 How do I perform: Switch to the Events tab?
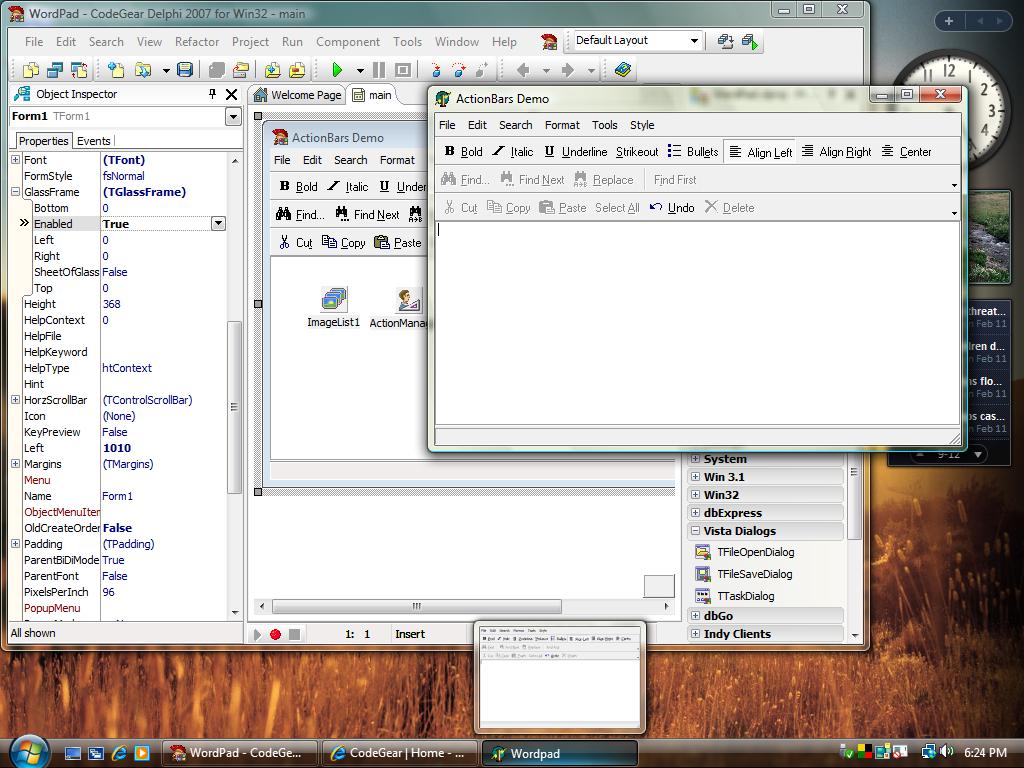click(93, 141)
